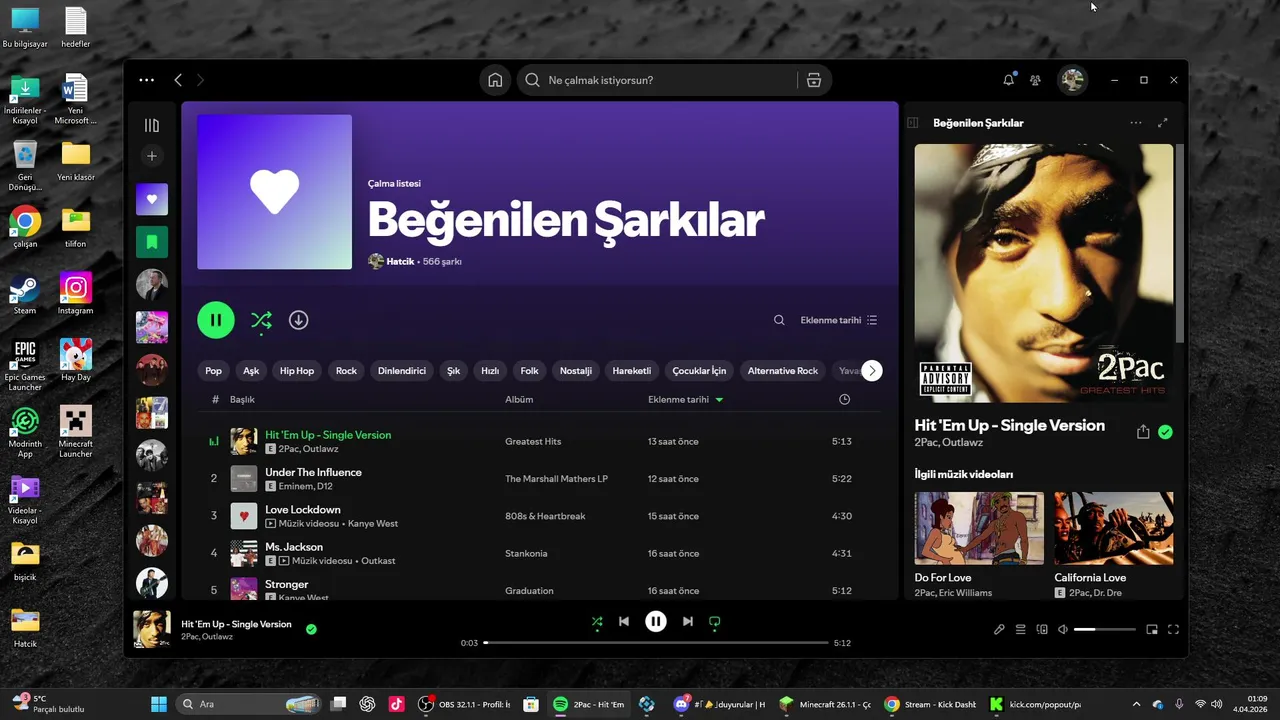Click Under The Influence song title
This screenshot has width=1280, height=720.
point(313,472)
